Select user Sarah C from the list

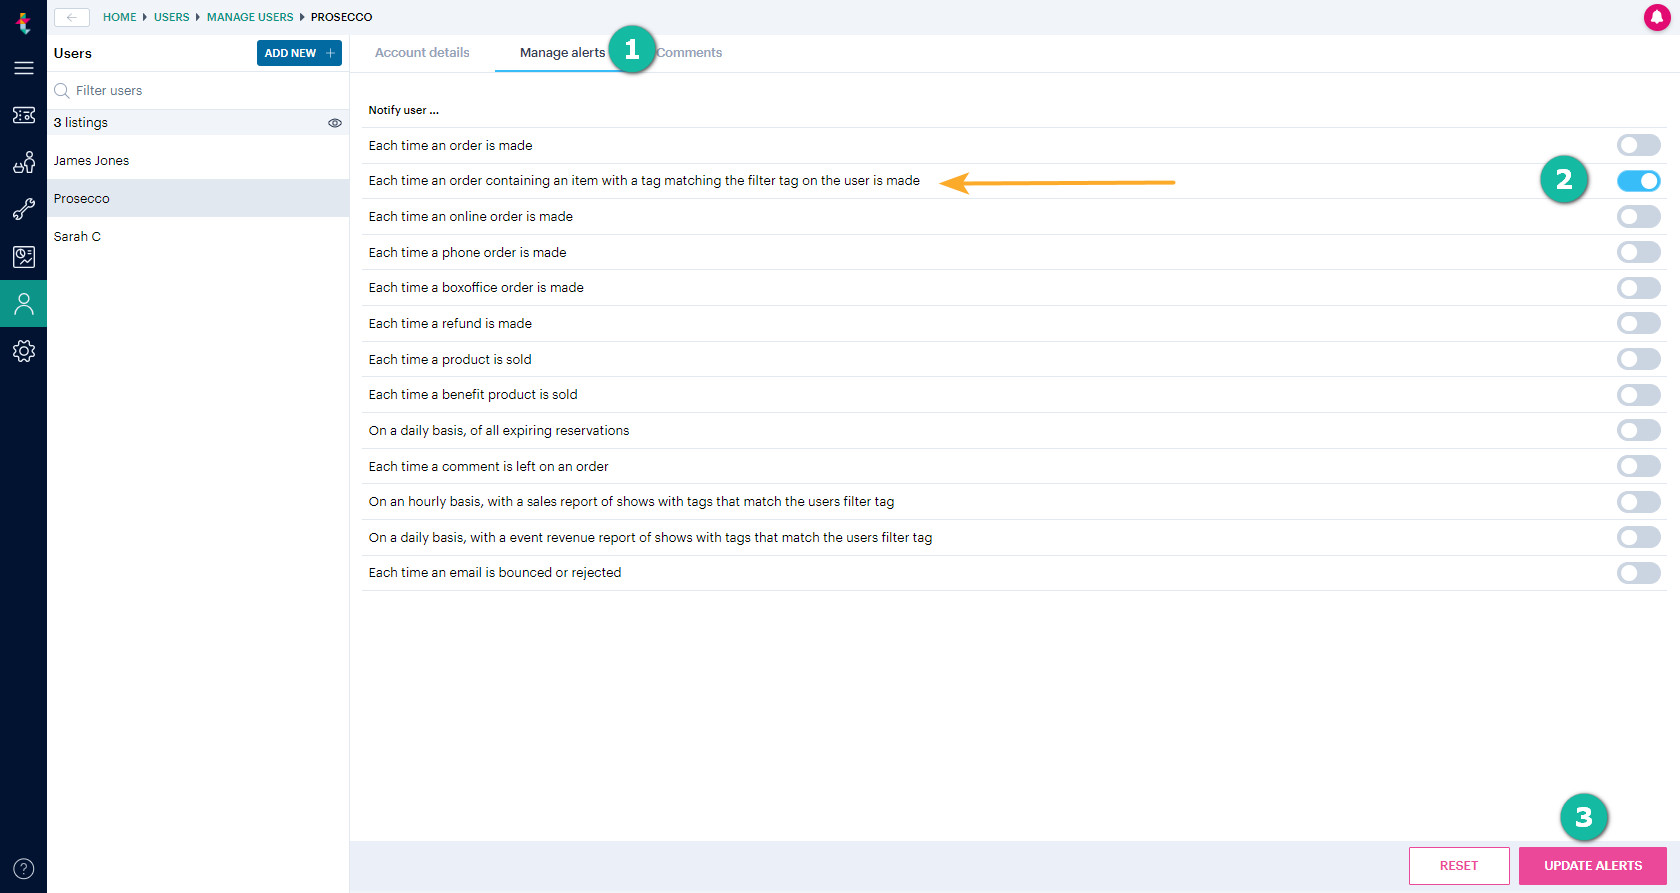coord(198,237)
